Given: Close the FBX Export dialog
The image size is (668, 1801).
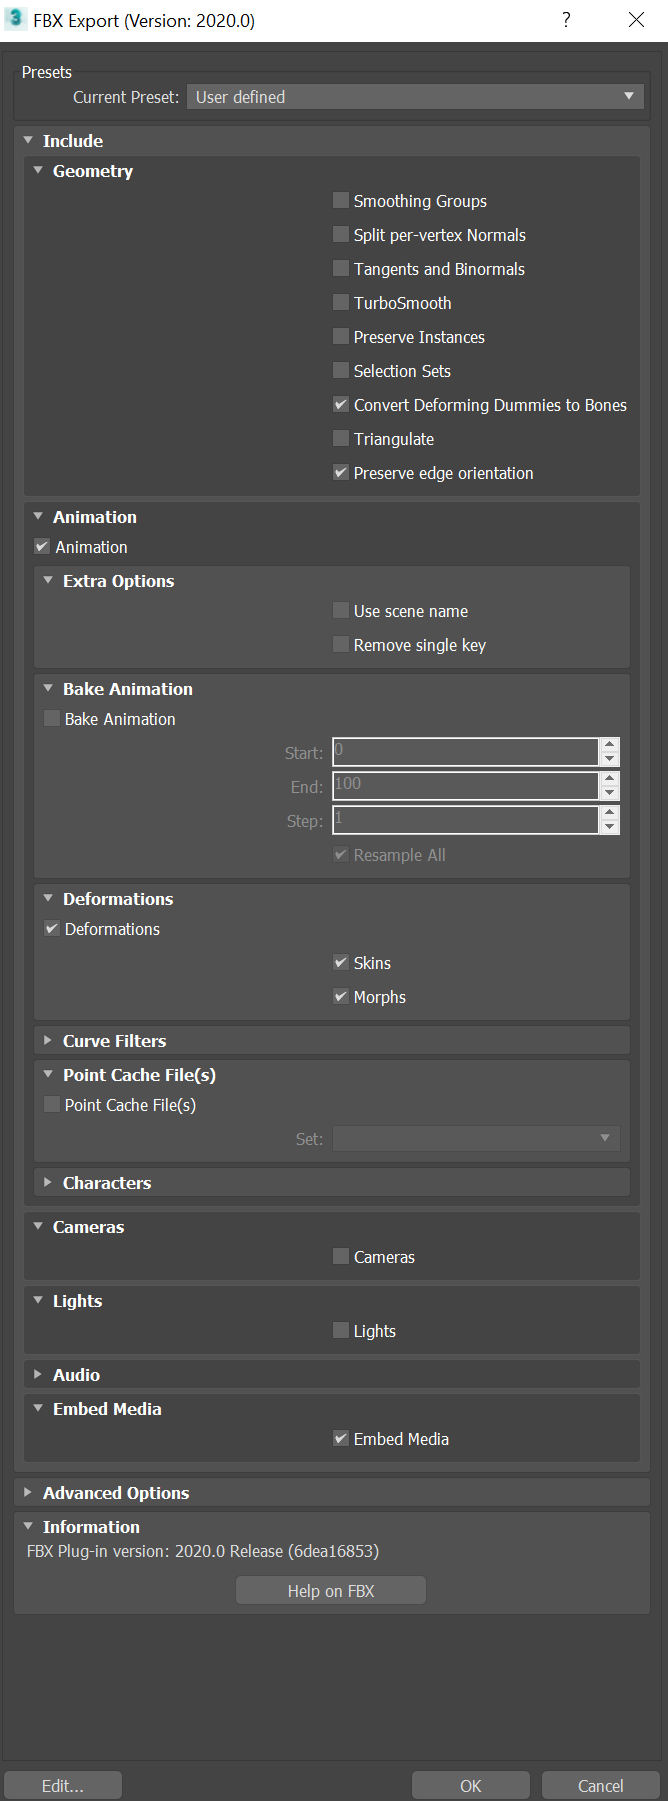Looking at the screenshot, I should [x=636, y=20].
